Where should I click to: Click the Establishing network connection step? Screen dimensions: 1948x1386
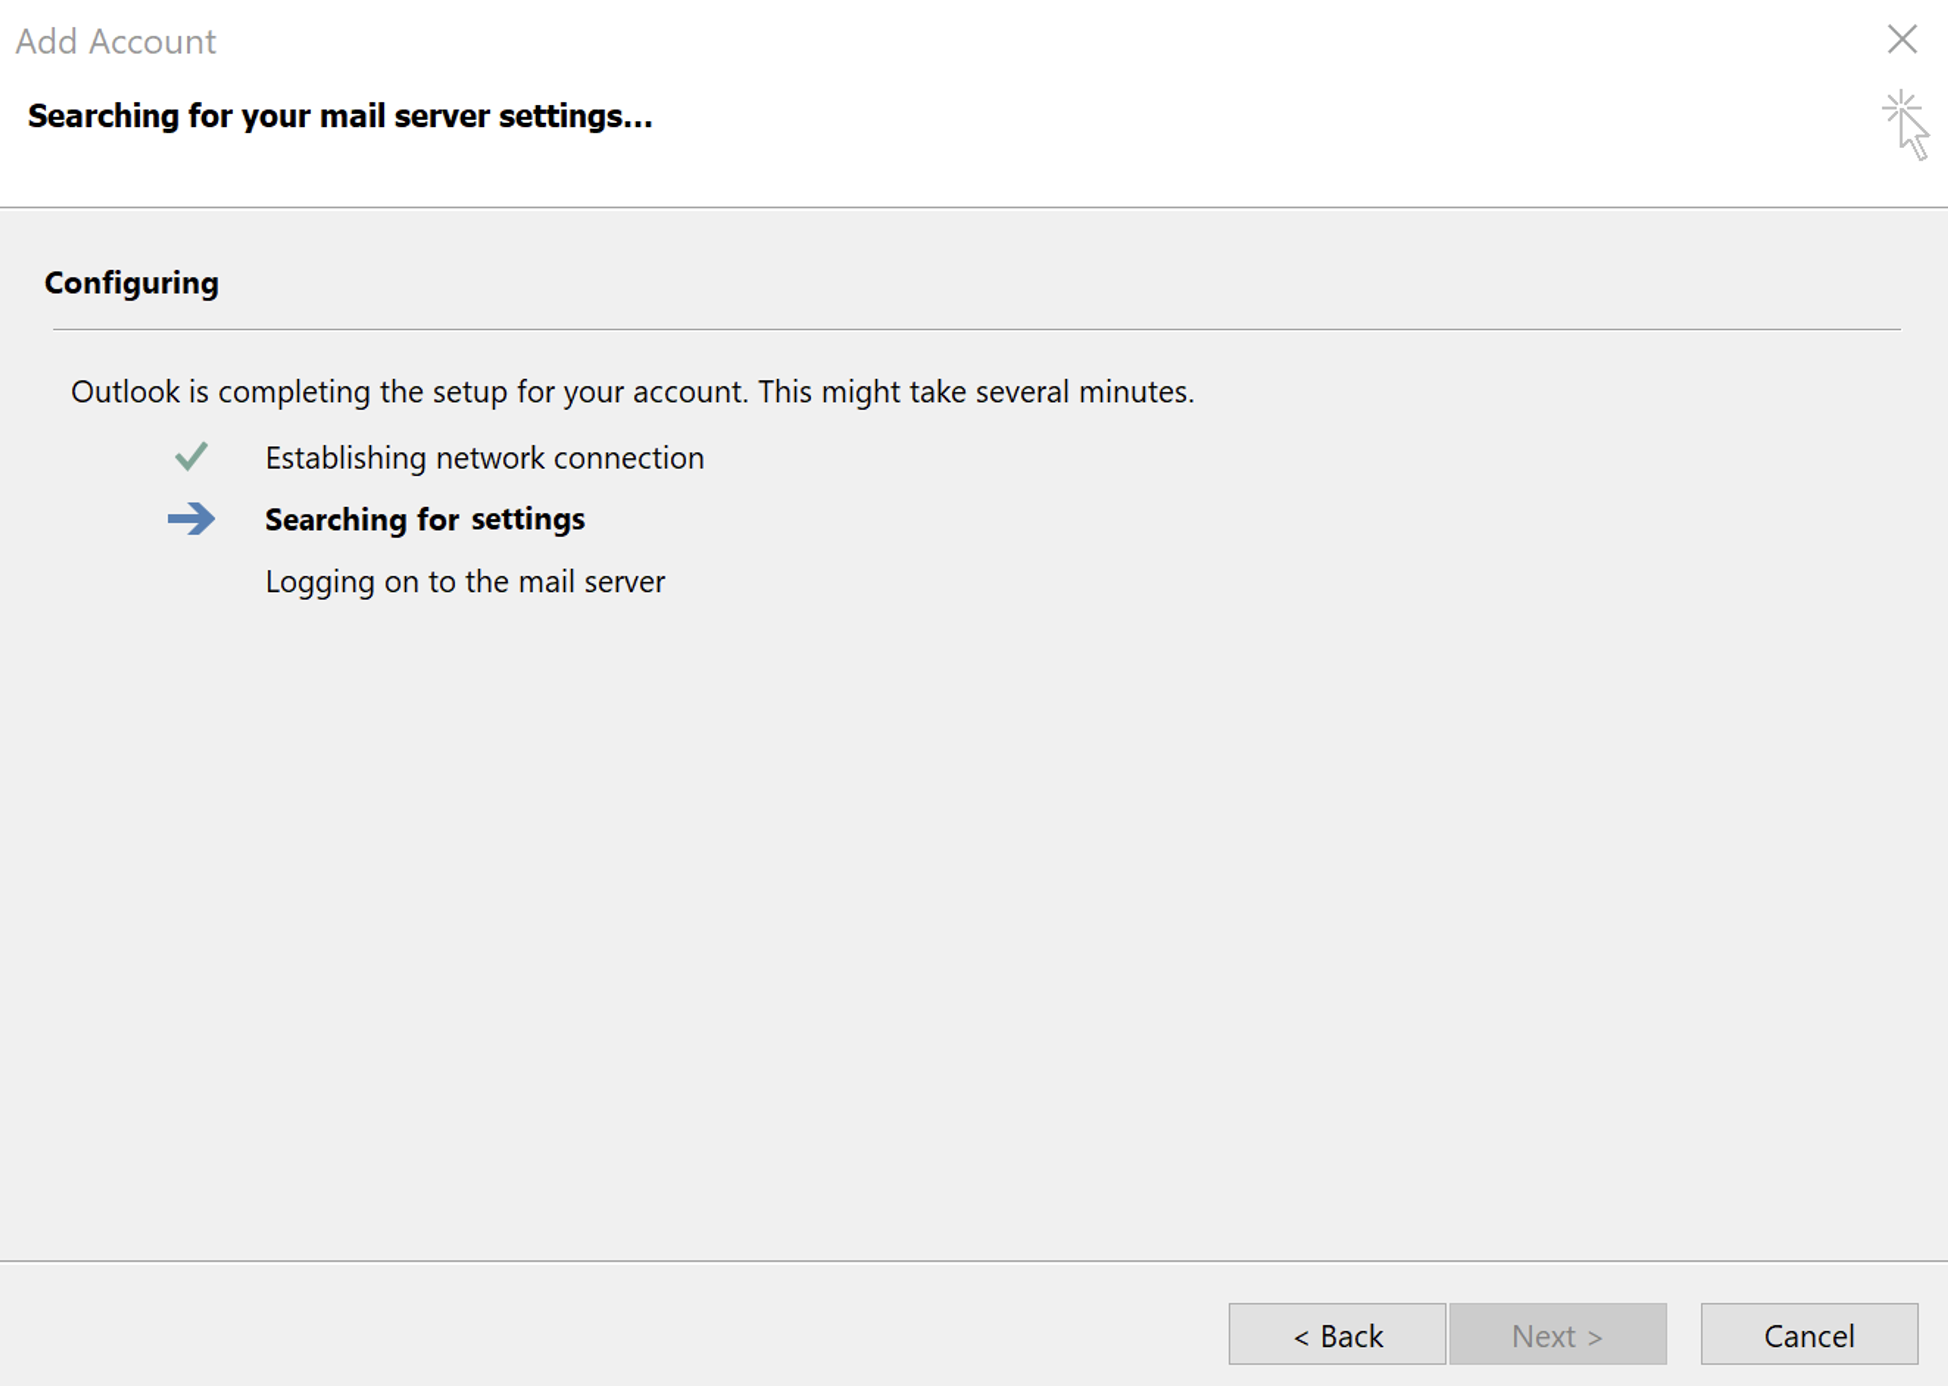[x=484, y=458]
